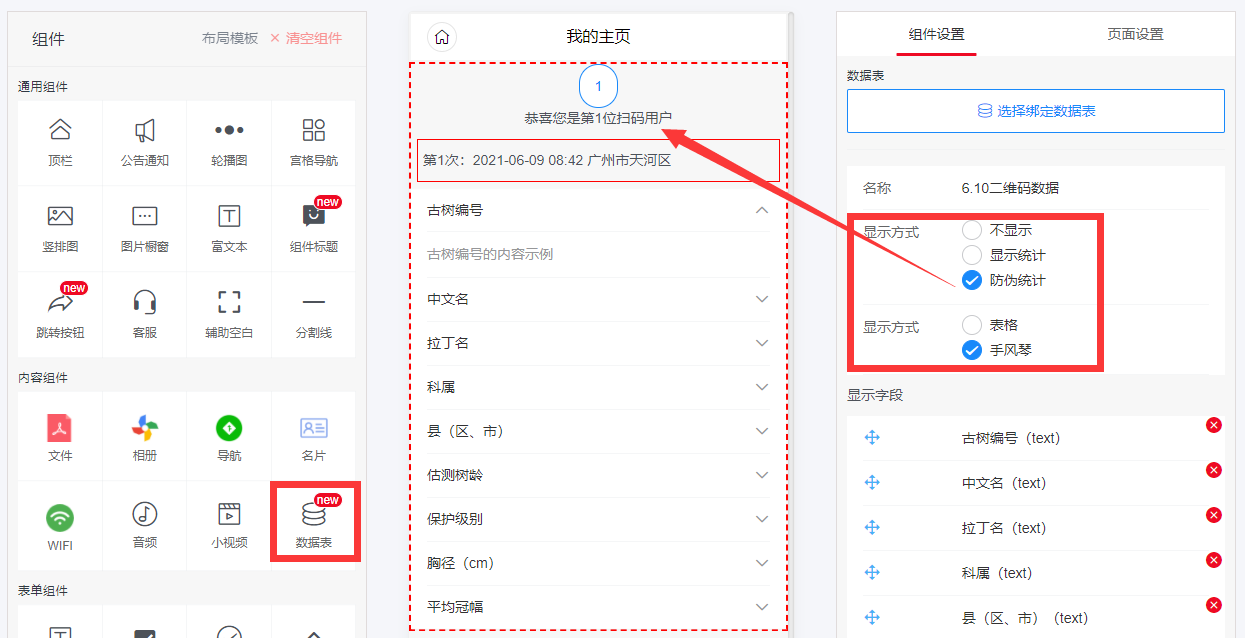Switch display mode to 表格
Image resolution: width=1245 pixels, height=638 pixels.
click(972, 325)
